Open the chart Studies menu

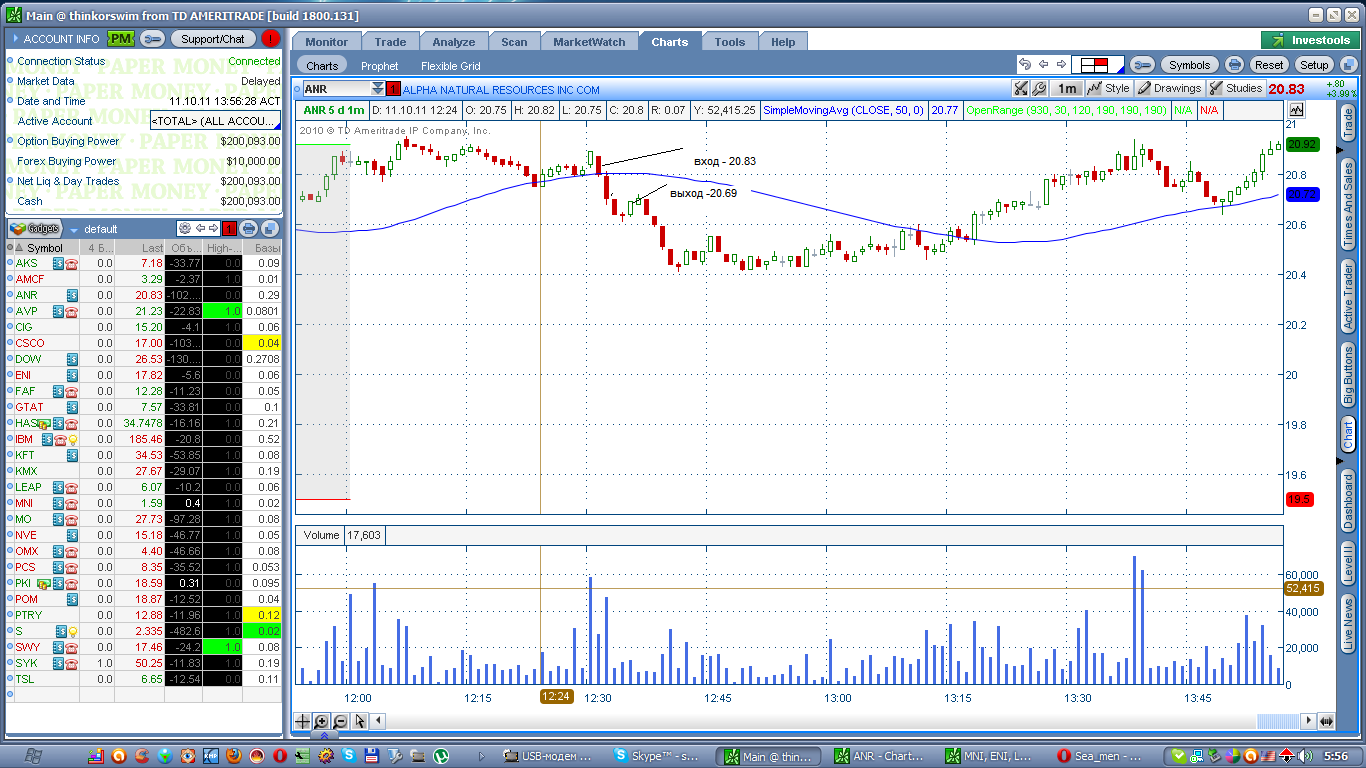(x=1236, y=88)
